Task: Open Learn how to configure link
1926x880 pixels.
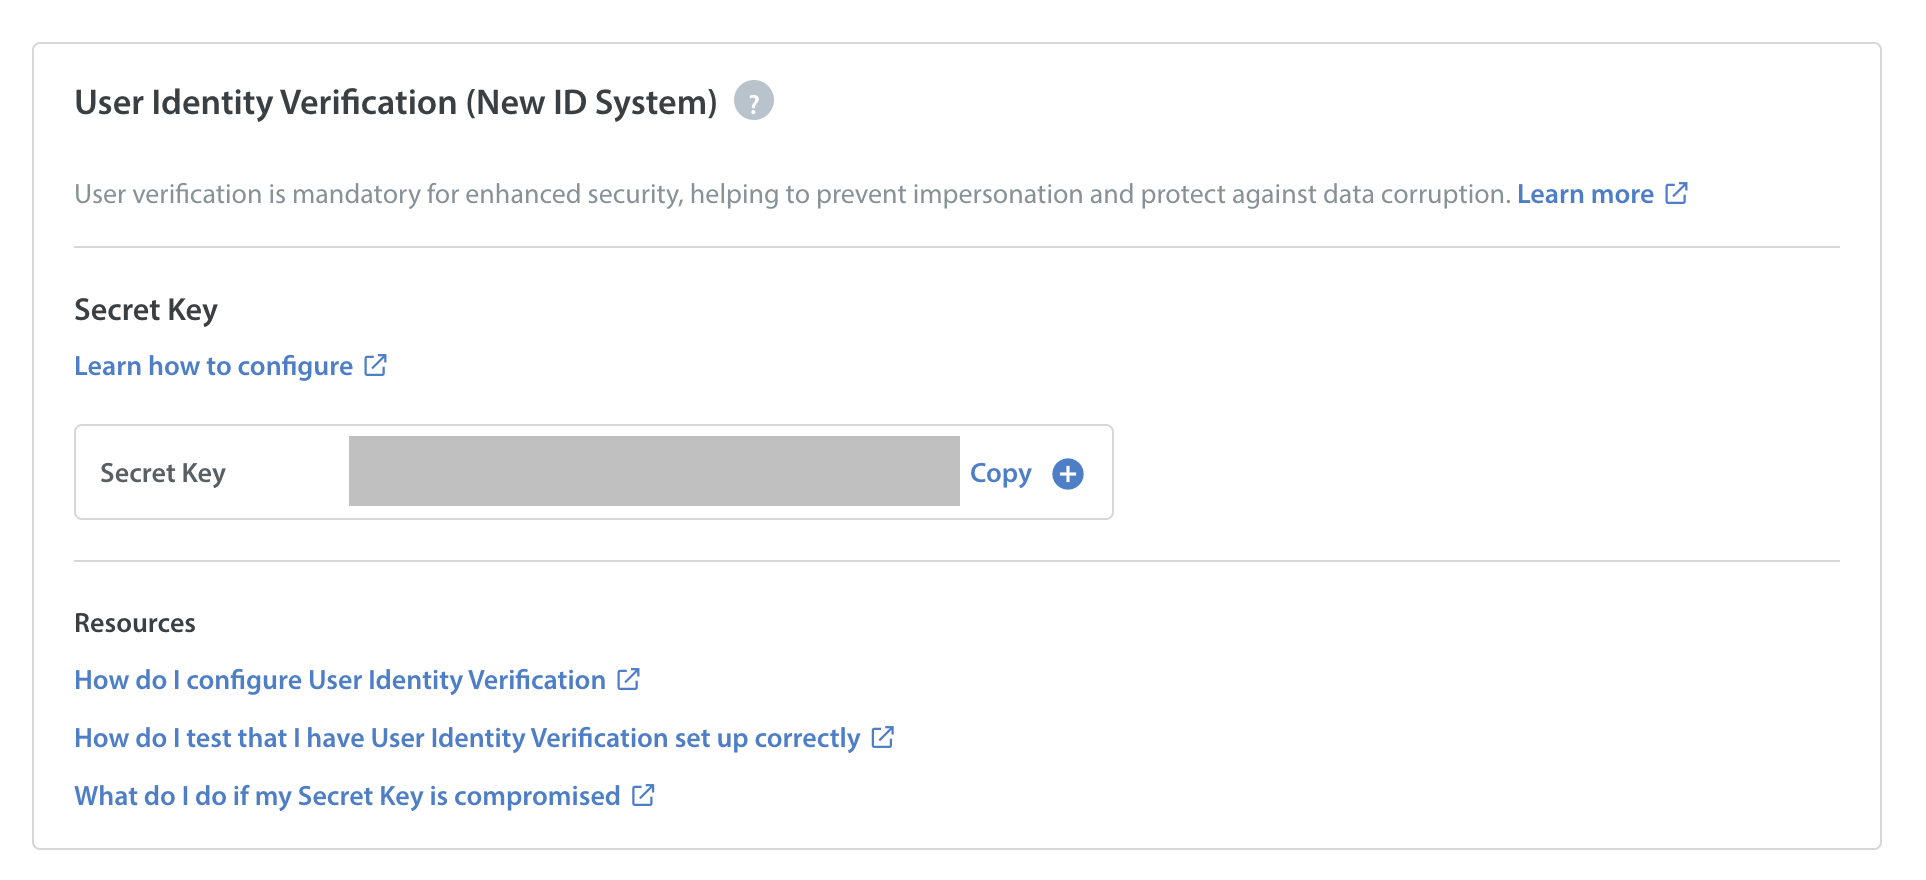Action: pos(213,366)
